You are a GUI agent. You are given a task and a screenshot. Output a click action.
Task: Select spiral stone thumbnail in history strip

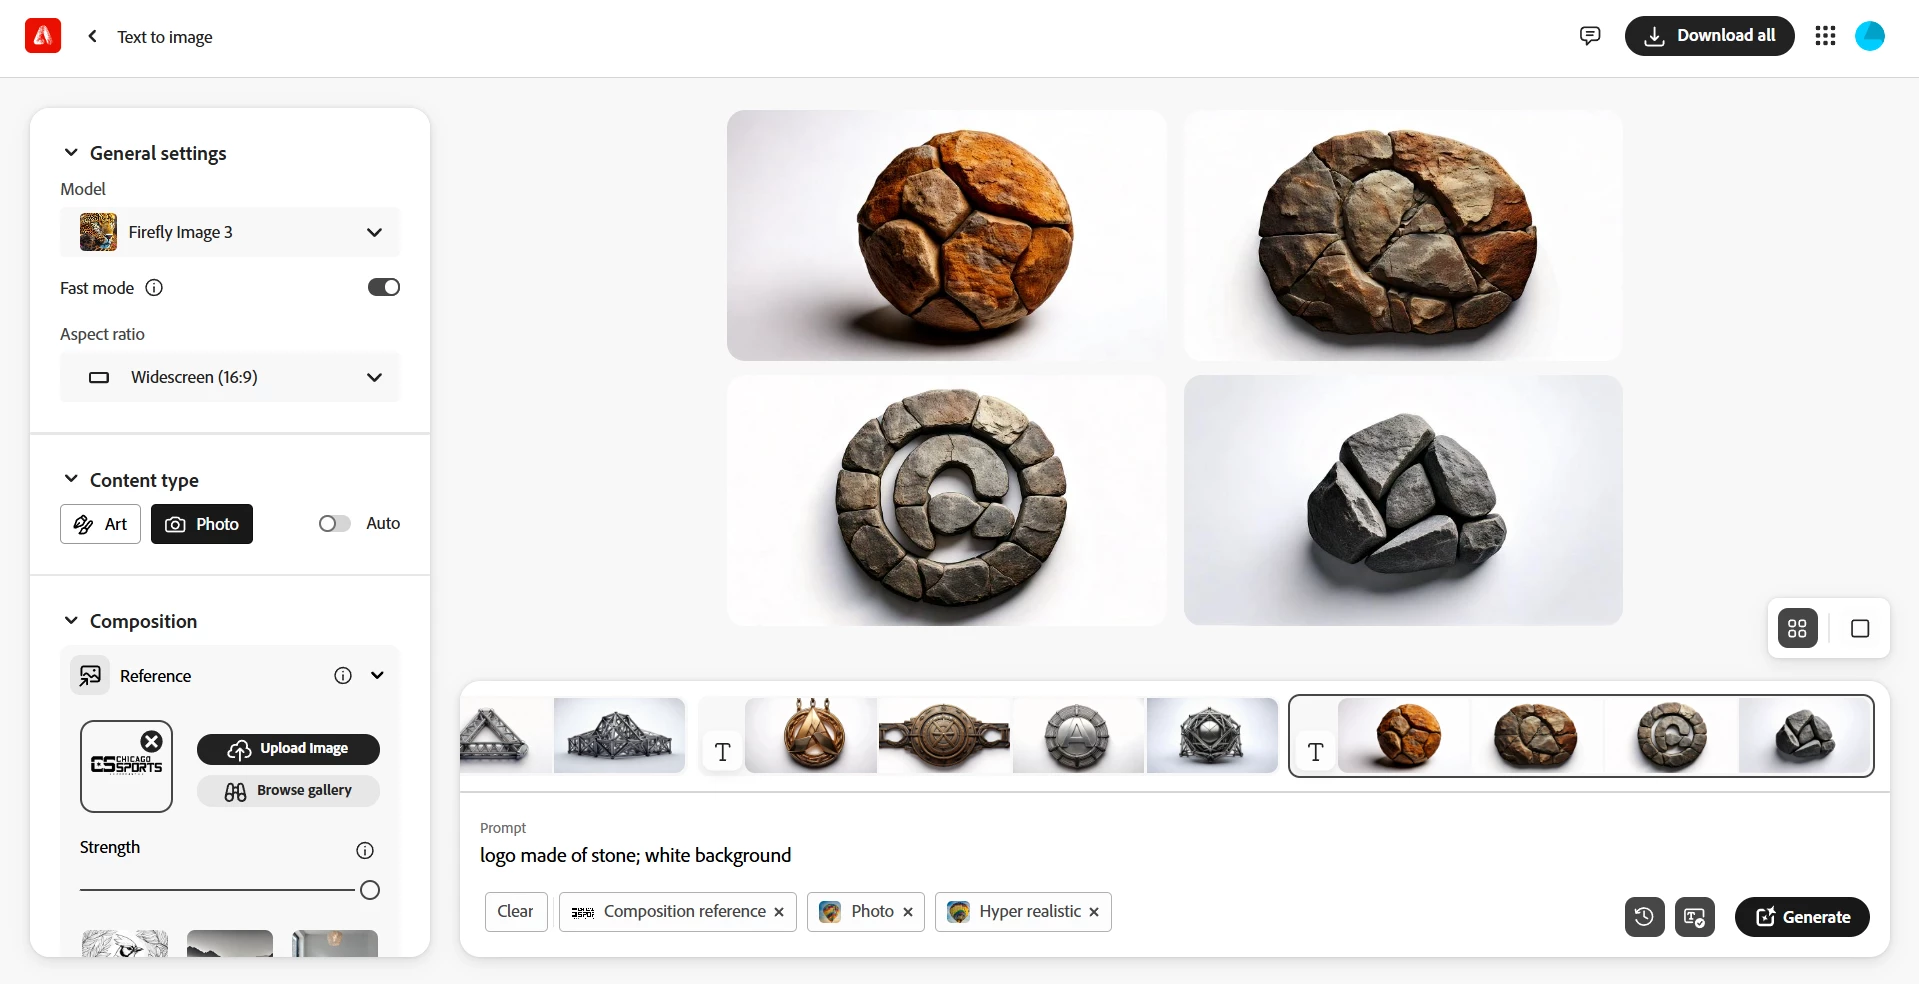[1671, 736]
